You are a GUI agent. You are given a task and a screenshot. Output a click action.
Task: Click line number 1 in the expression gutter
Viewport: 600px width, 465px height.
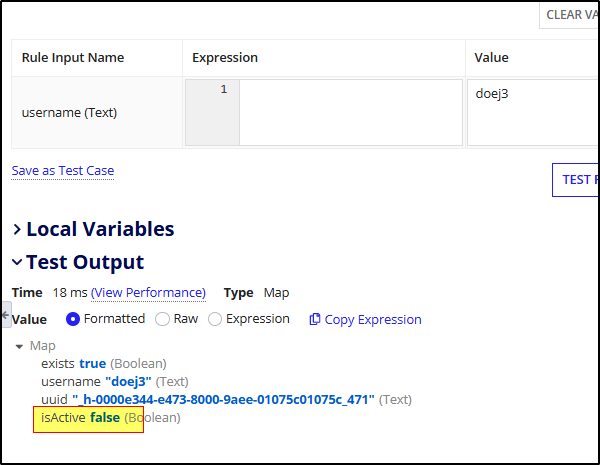(223, 90)
